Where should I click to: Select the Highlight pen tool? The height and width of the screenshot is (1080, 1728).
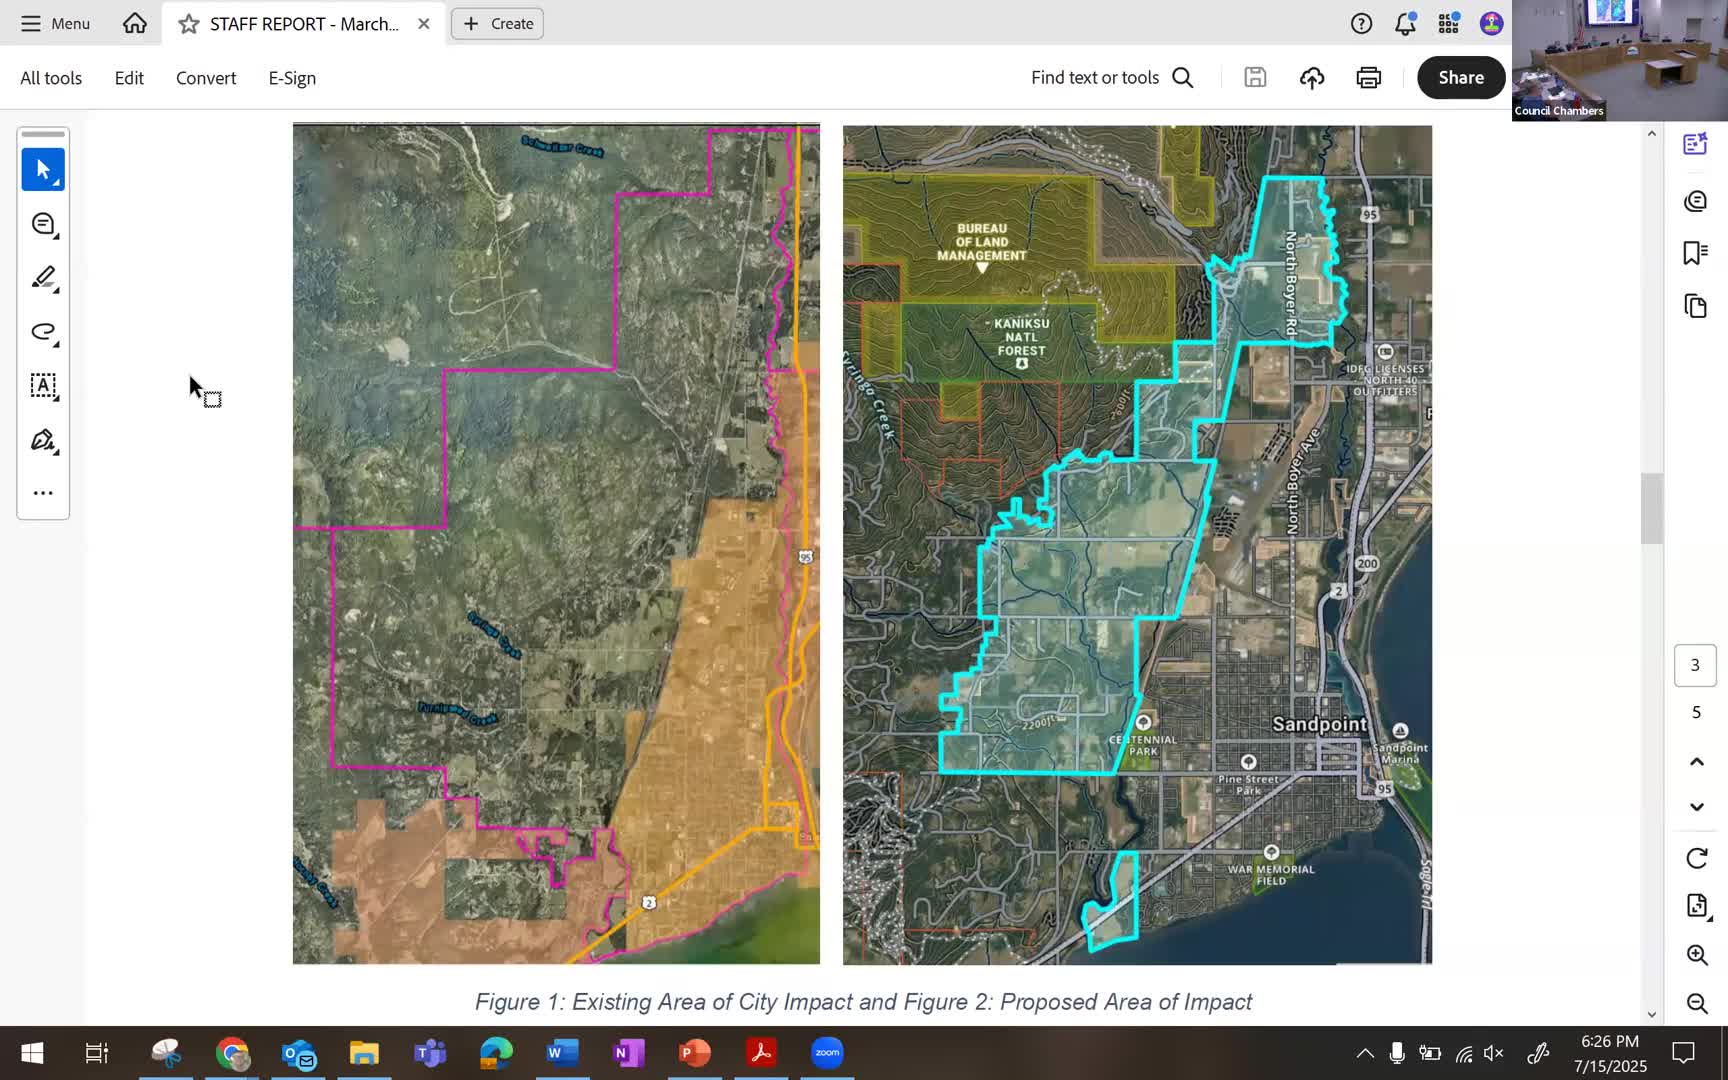(43, 278)
